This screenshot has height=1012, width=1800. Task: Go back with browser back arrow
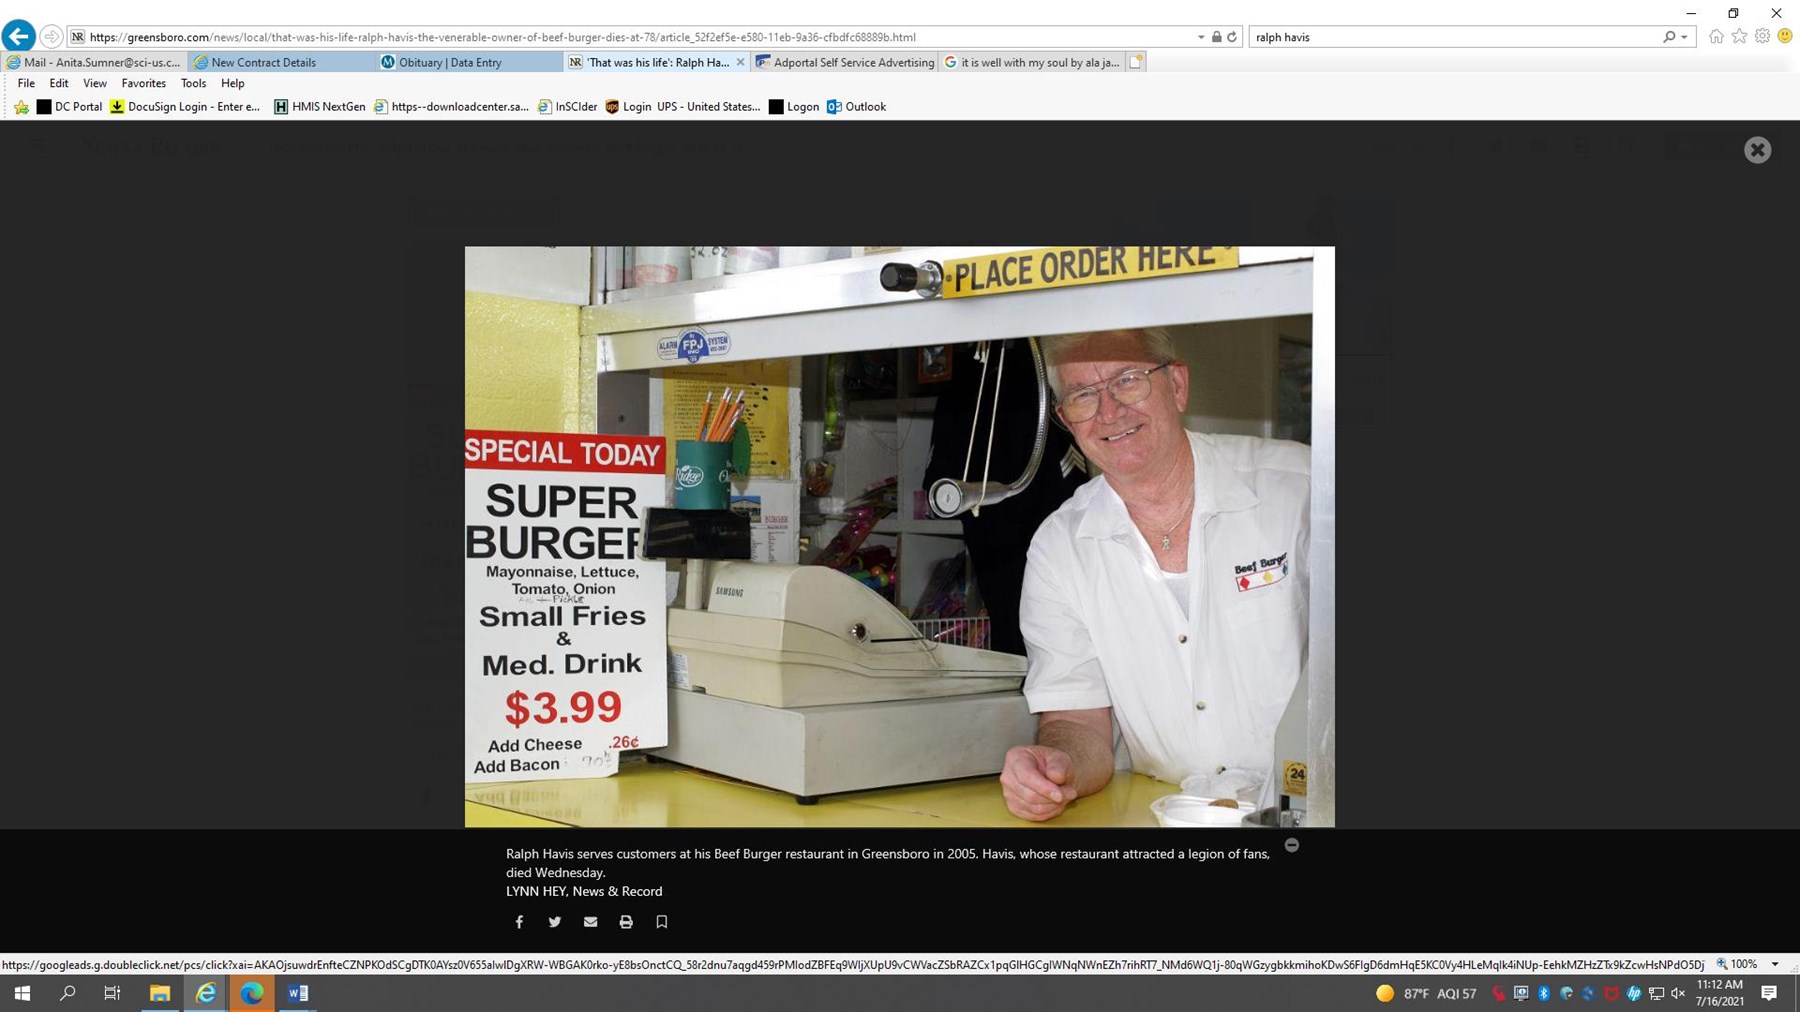[19, 37]
